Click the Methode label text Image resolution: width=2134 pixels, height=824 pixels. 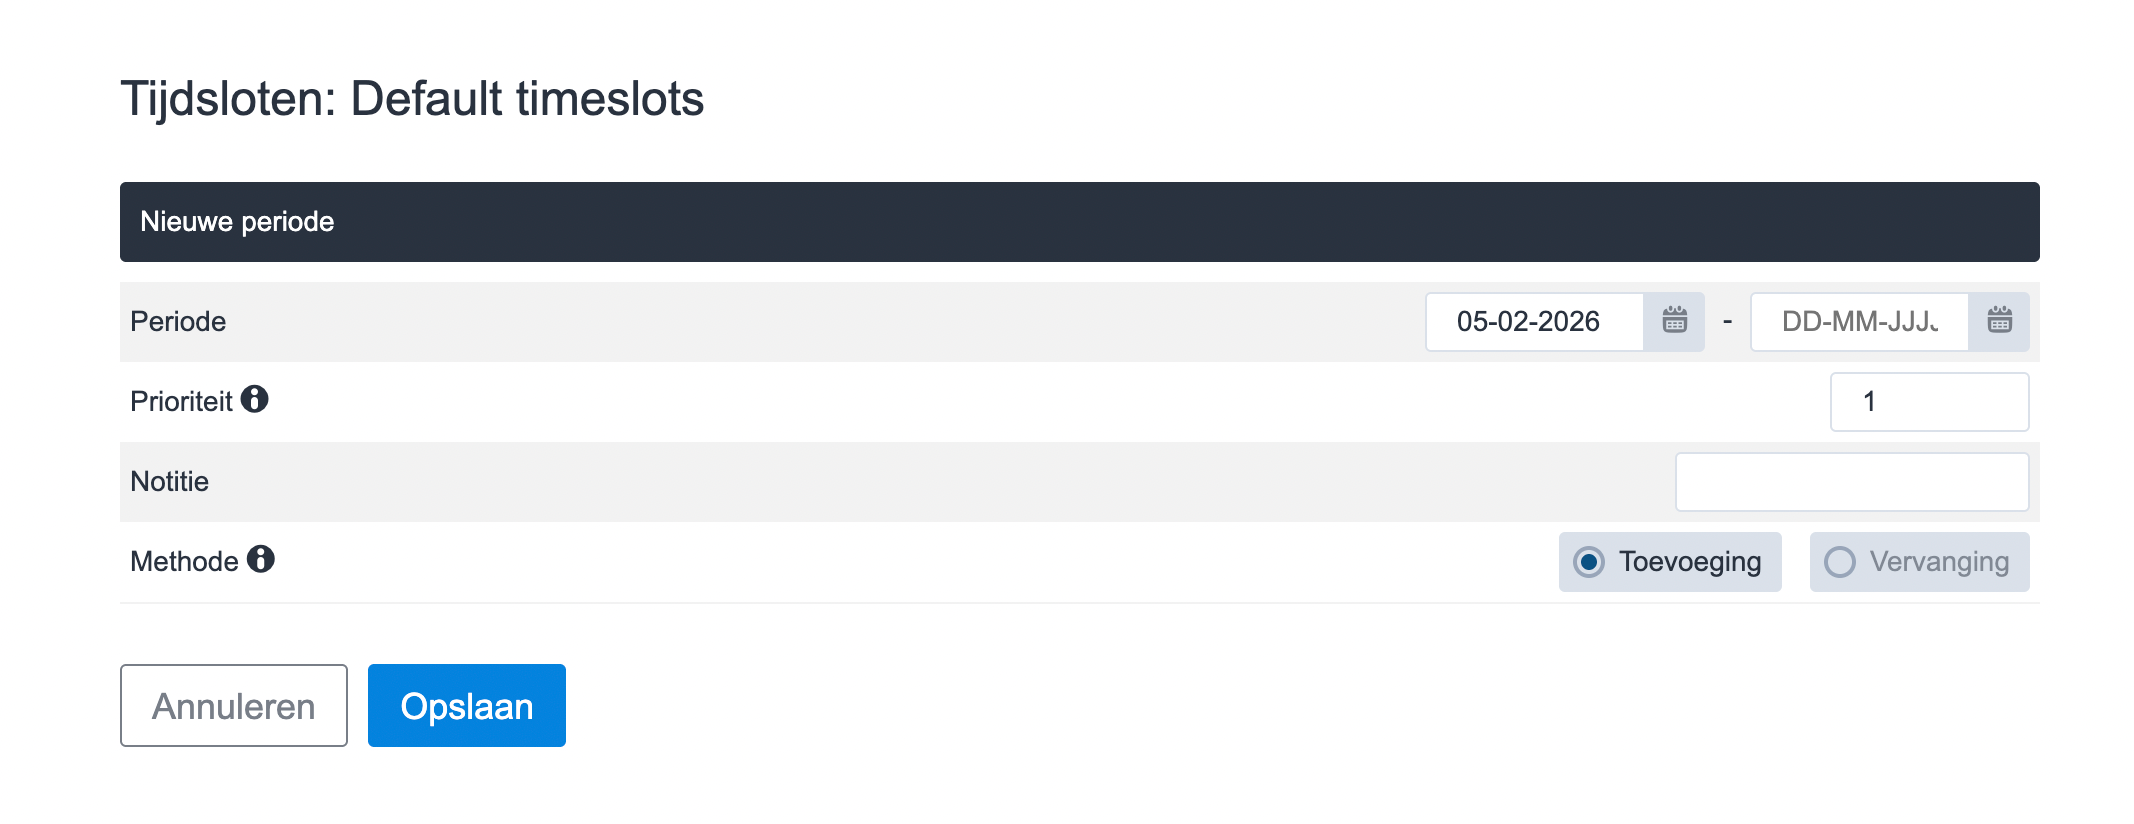click(184, 562)
